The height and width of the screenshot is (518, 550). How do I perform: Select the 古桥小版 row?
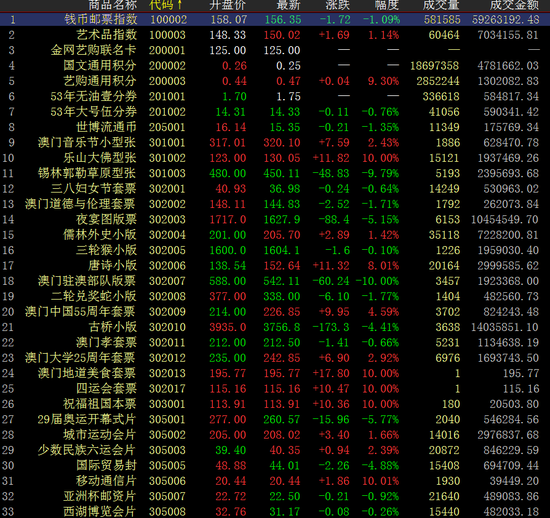click(275, 327)
